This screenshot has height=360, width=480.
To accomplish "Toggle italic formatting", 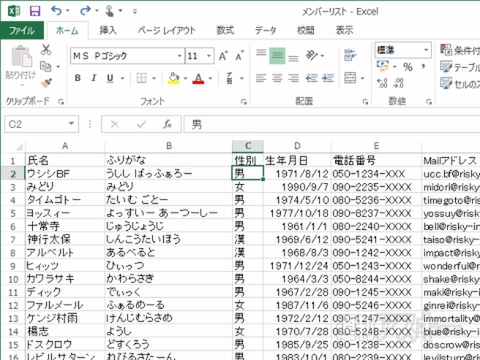I will click(x=94, y=78).
